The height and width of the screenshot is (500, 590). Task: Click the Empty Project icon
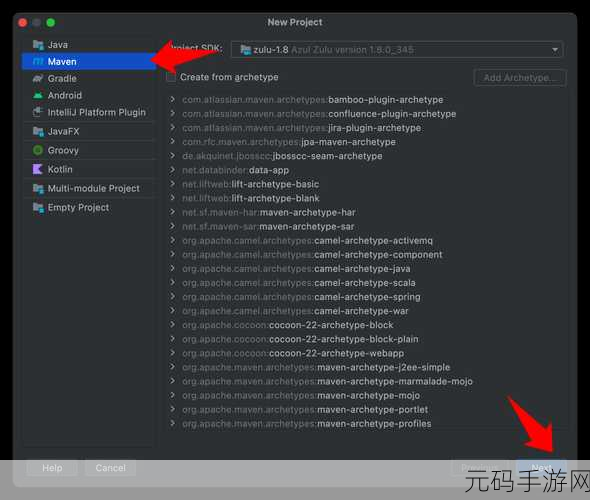pos(38,207)
